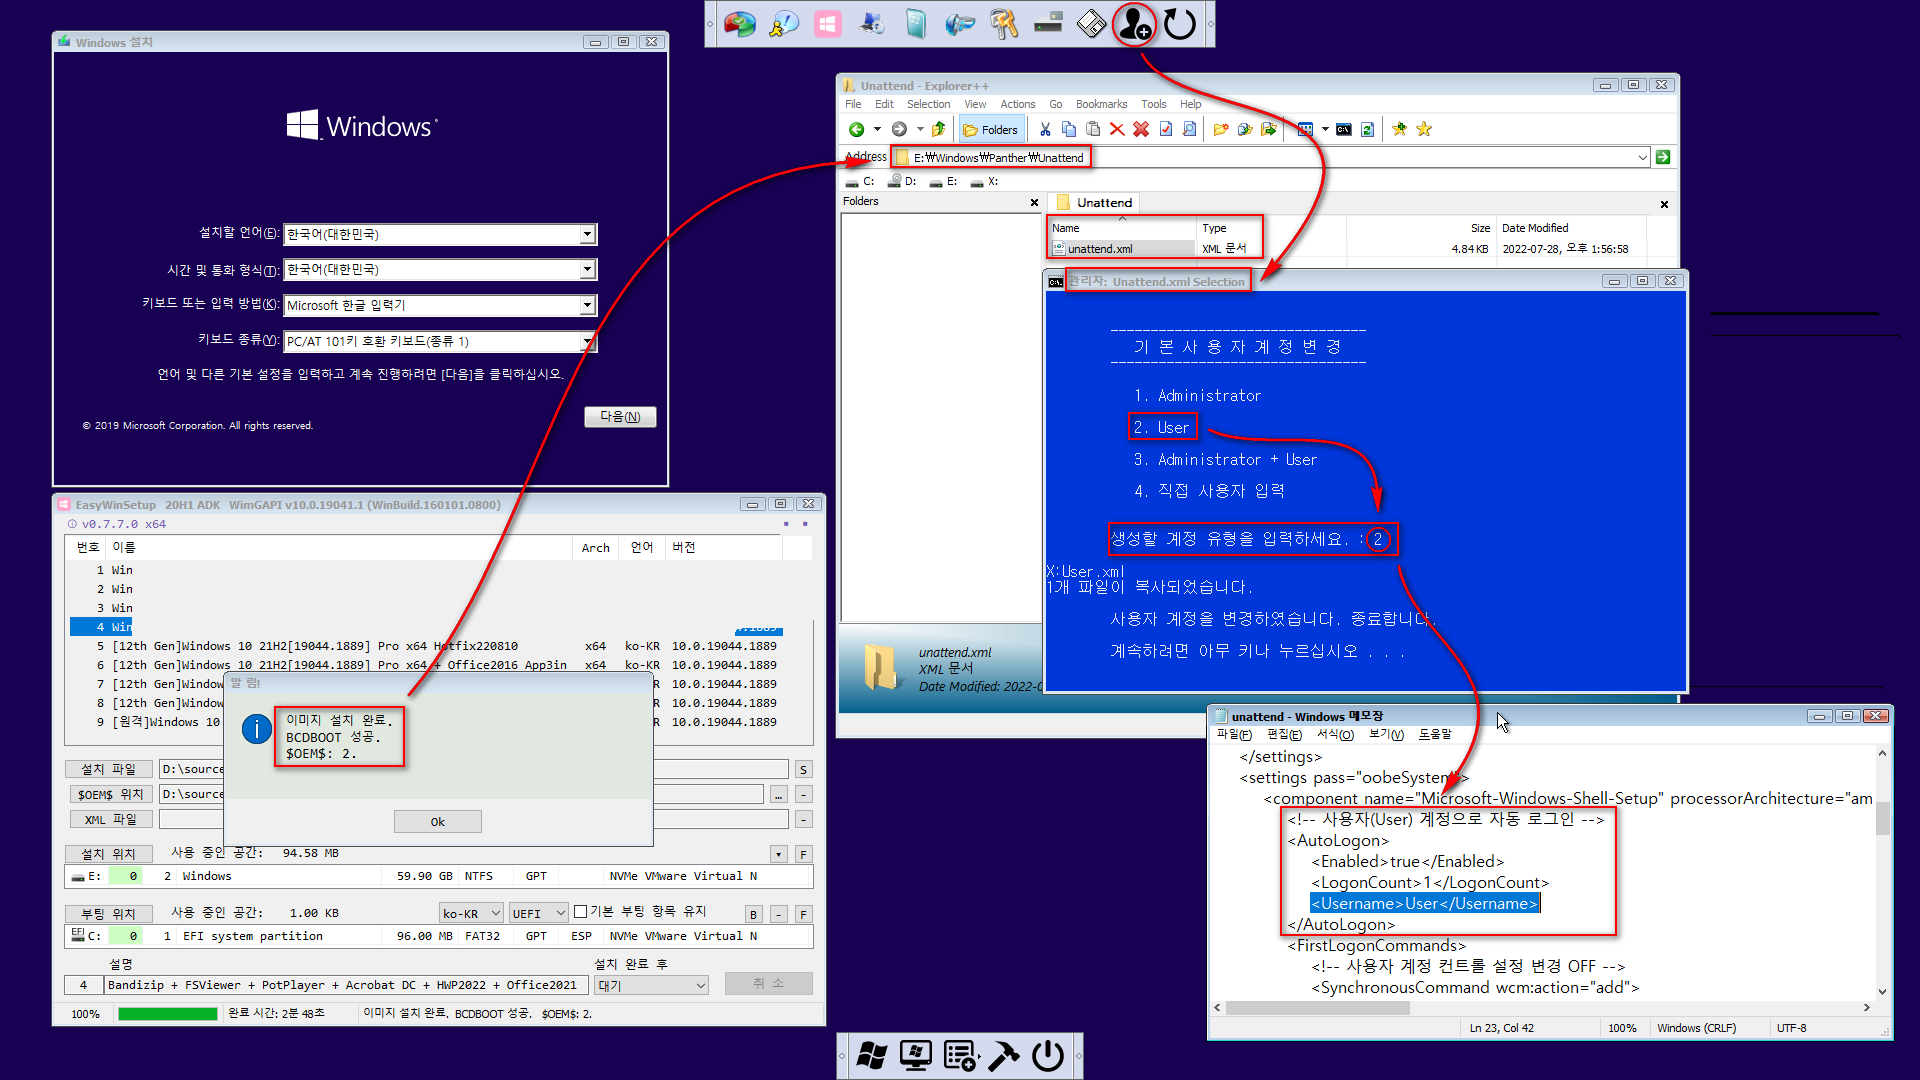Image resolution: width=1920 pixels, height=1080 pixels.
Task: Expand the Explorer++ address bar dropdown
Action: [1642, 157]
